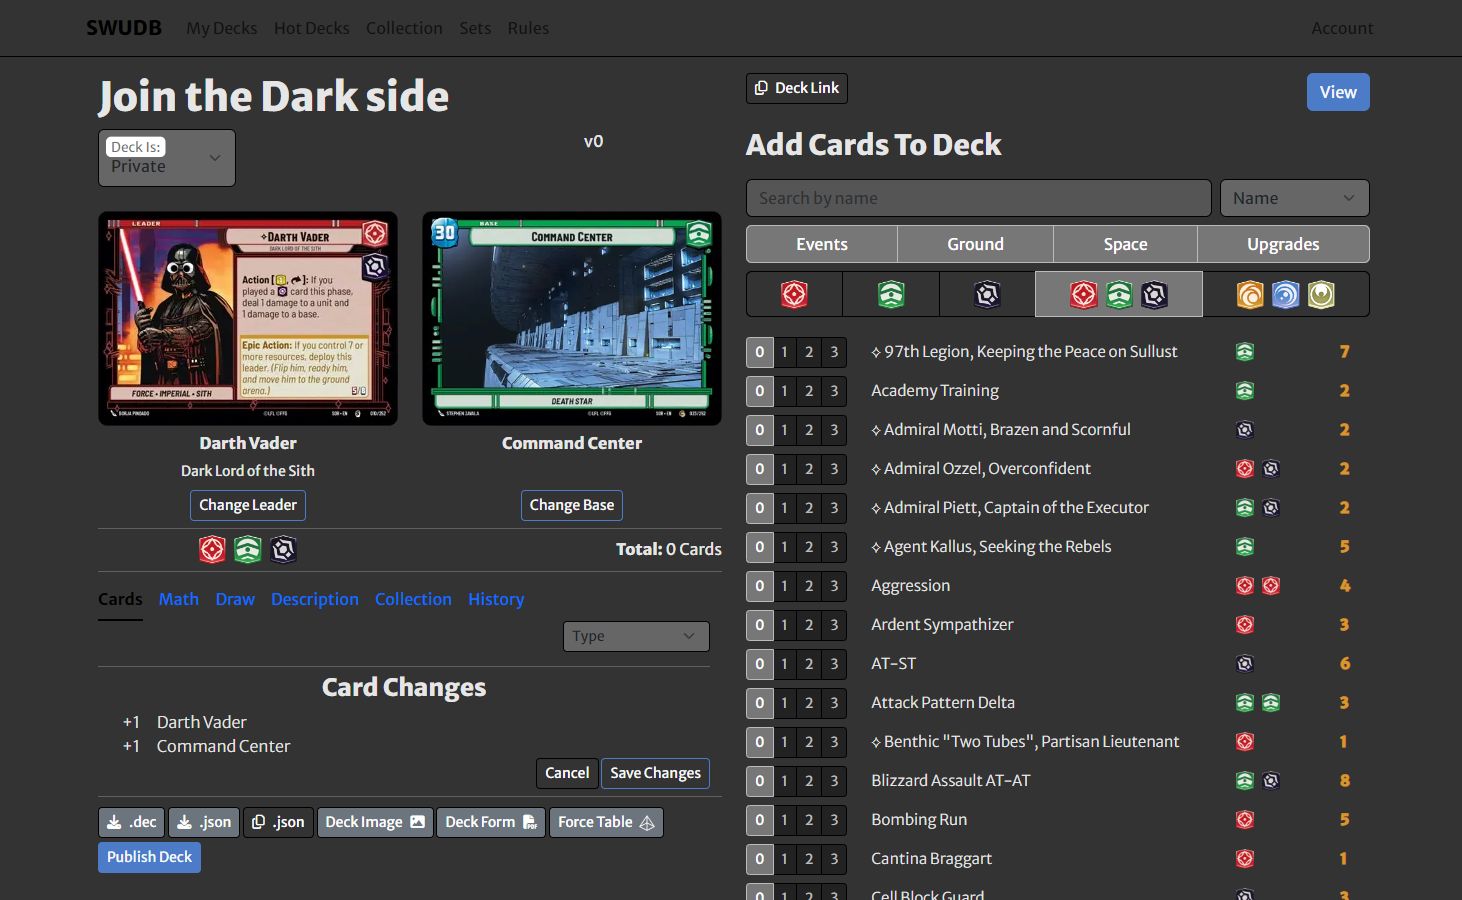Select the combined red-green-black aspect filter
1462x900 pixels.
click(x=1118, y=294)
